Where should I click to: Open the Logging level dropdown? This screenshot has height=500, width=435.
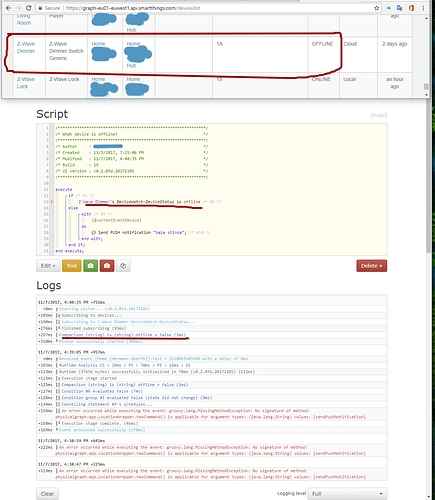(x=347, y=494)
